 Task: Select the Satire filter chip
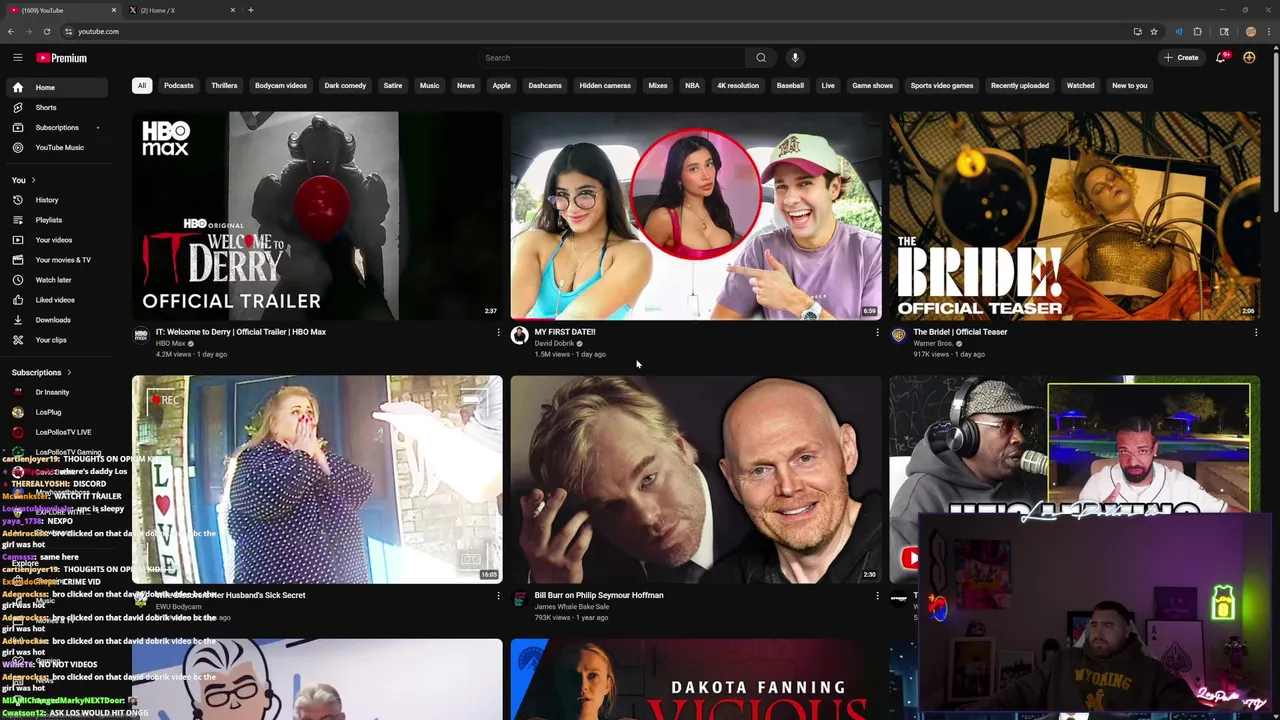coord(393,85)
